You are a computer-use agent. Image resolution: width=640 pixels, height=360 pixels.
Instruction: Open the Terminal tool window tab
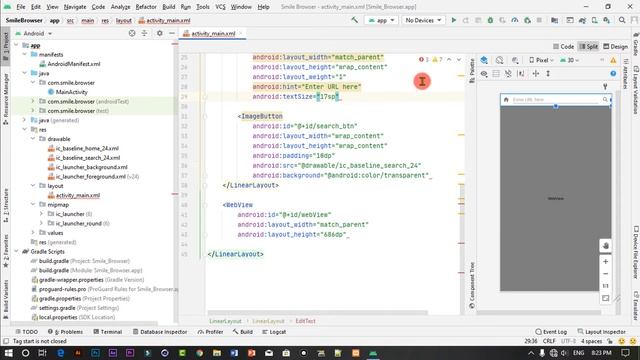coord(108,332)
